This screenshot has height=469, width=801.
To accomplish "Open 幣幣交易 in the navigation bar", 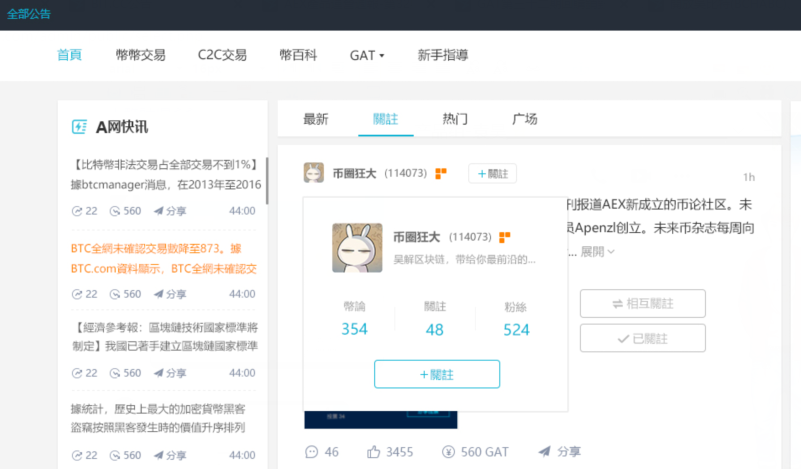I will pyautogui.click(x=140, y=55).
